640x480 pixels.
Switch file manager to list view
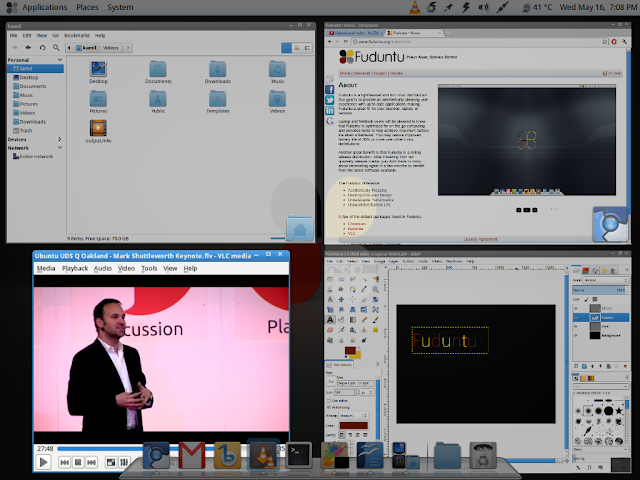pos(297,48)
